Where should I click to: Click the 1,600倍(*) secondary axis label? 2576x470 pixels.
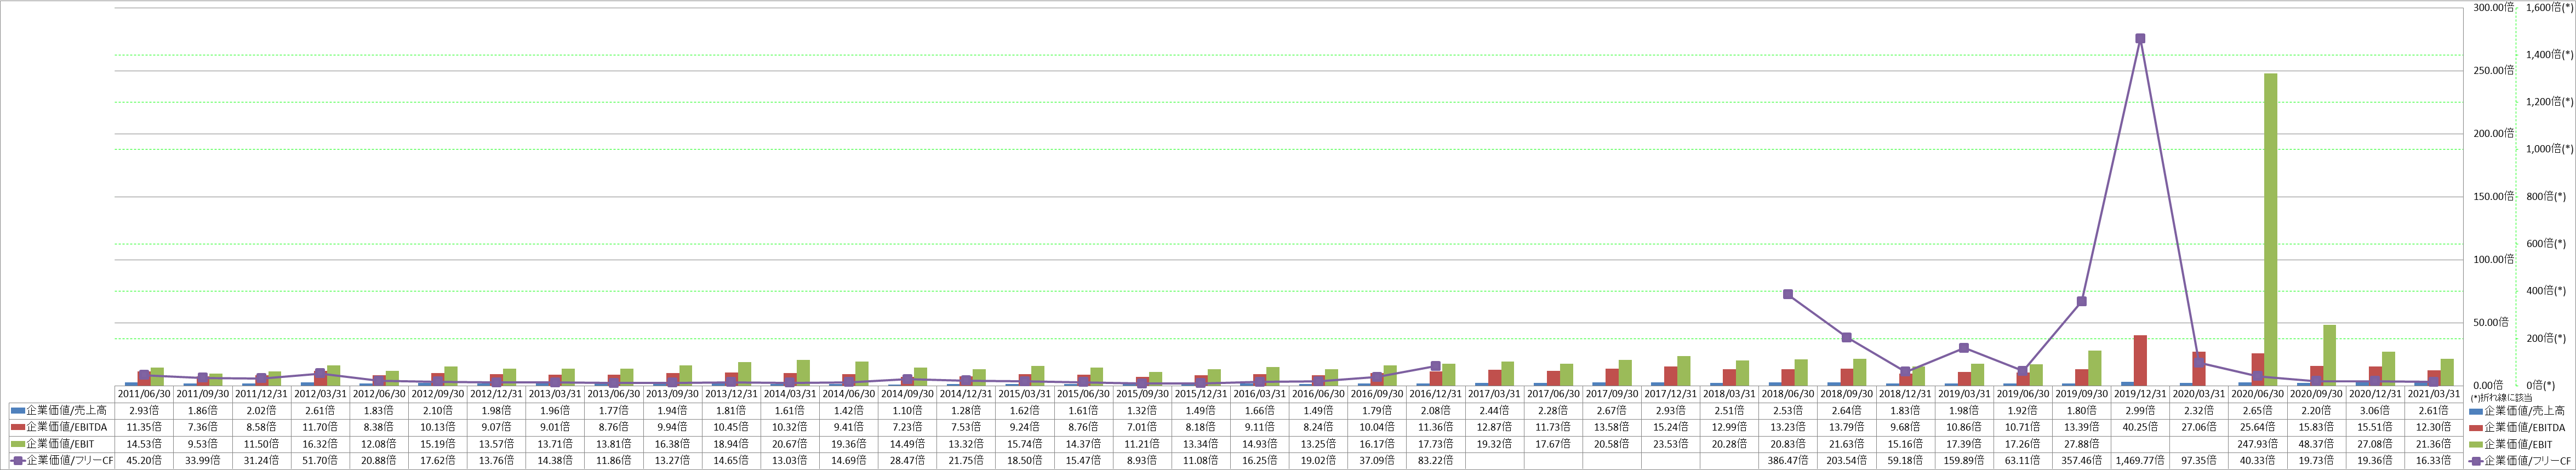[2549, 7]
